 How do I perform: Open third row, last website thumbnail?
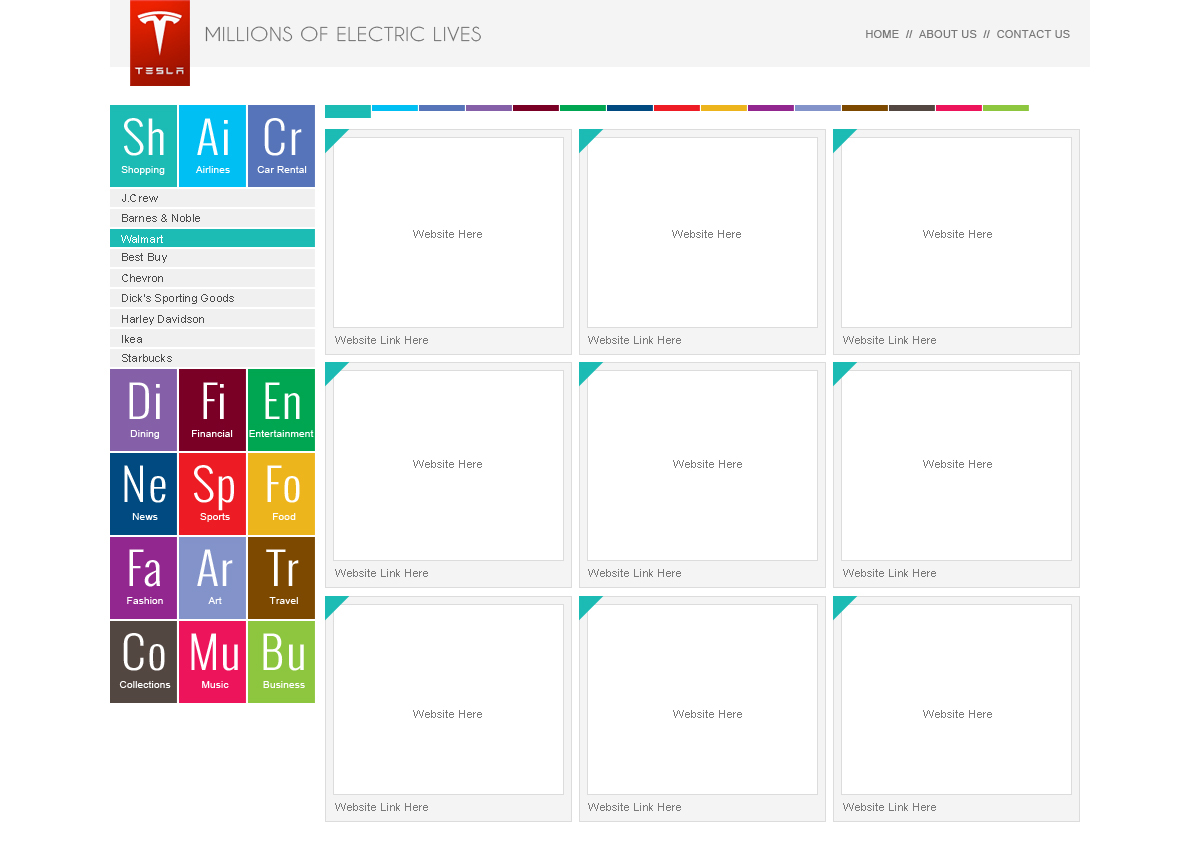(956, 699)
